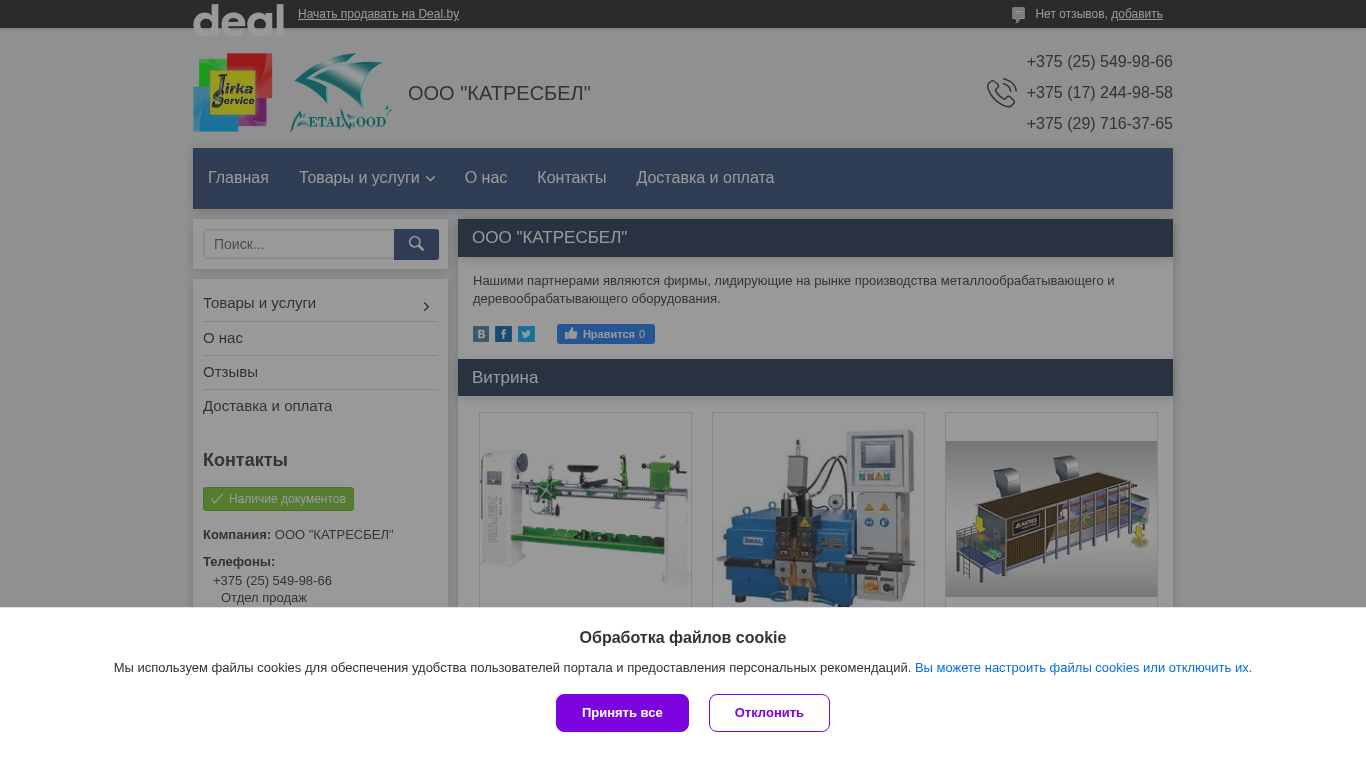The image size is (1366, 768).
Task: Select Доставка и оплата in the sidebar
Action: coord(267,406)
